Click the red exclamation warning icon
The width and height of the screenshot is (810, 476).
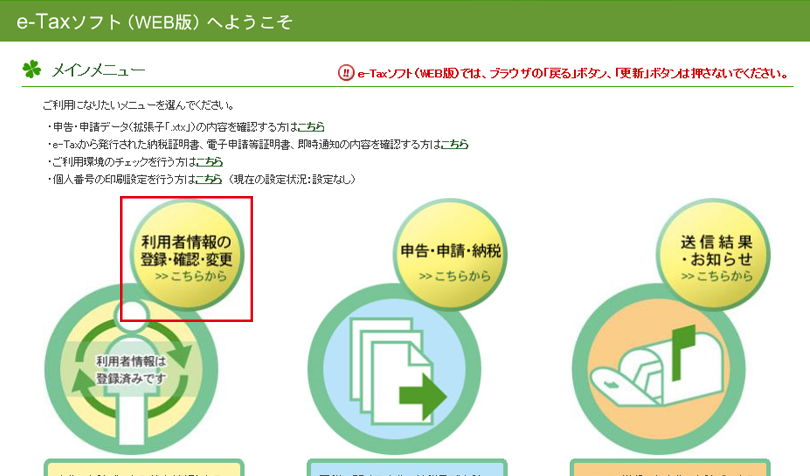346,72
